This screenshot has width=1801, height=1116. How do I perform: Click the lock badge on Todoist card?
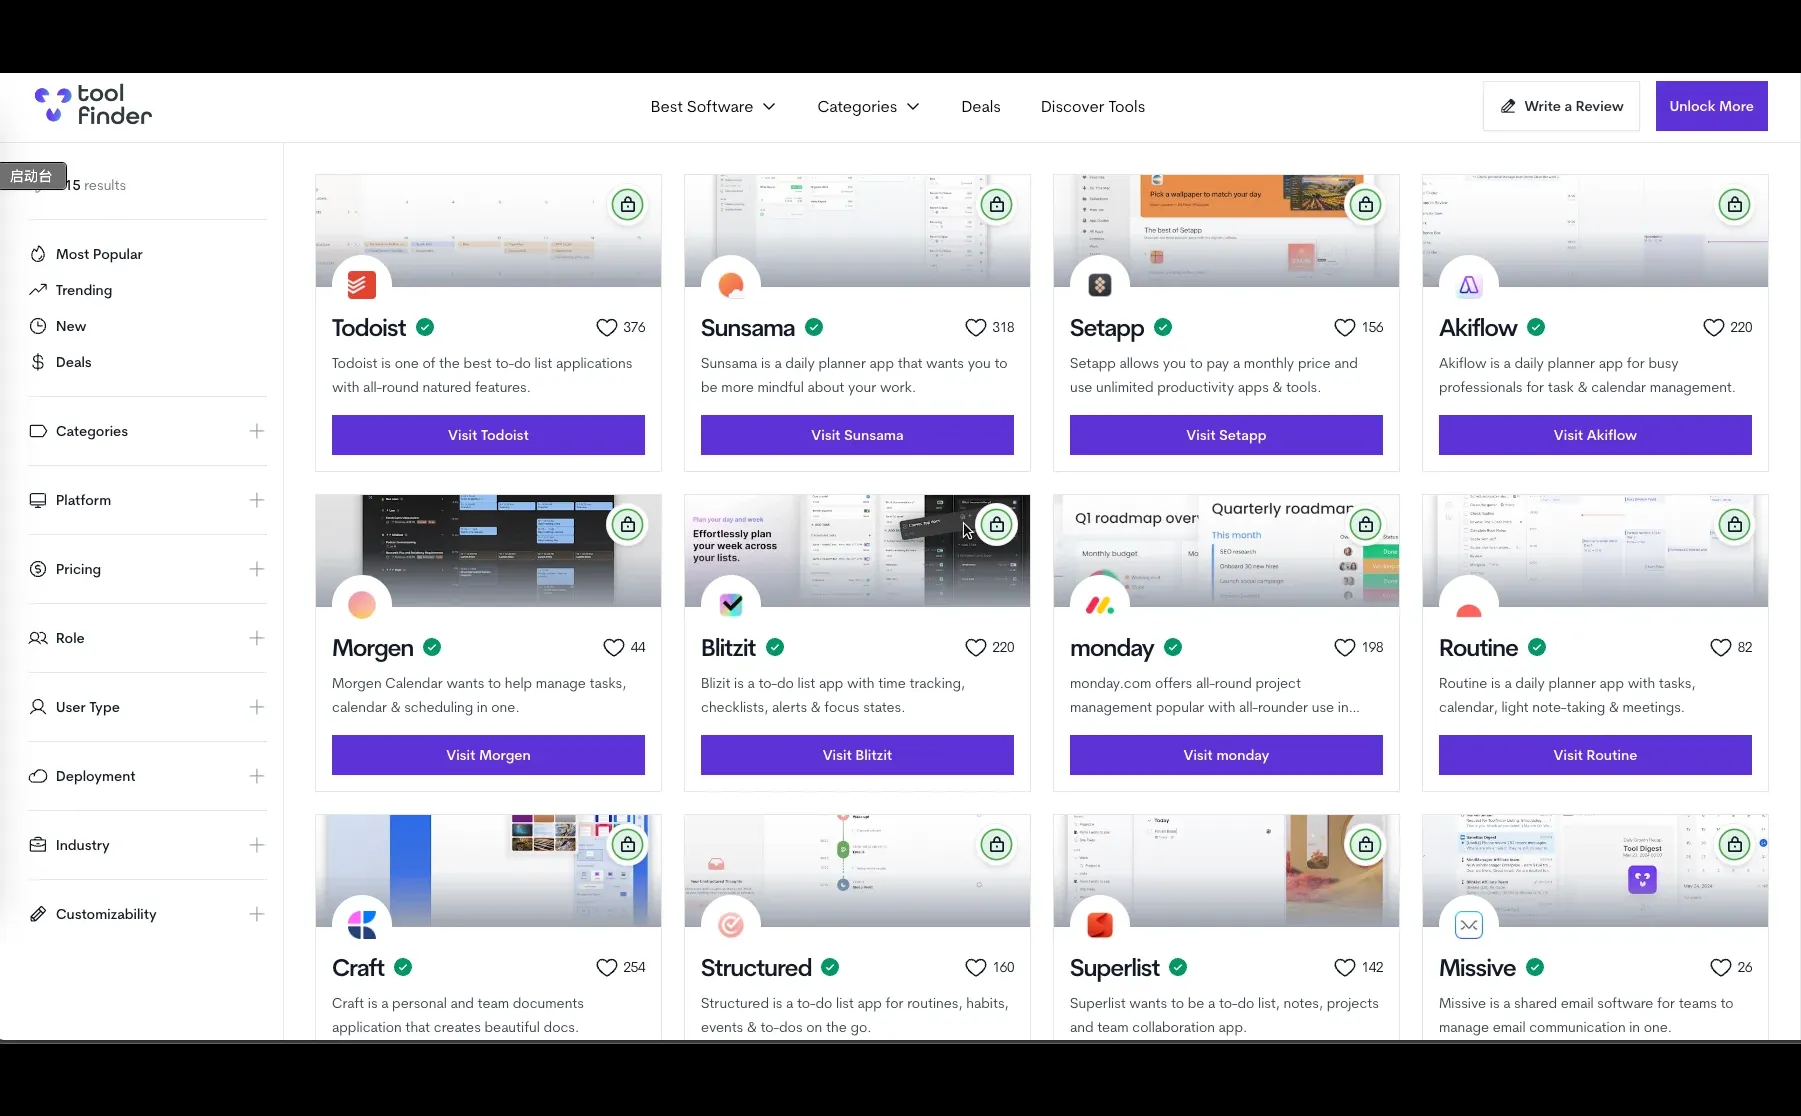point(628,205)
